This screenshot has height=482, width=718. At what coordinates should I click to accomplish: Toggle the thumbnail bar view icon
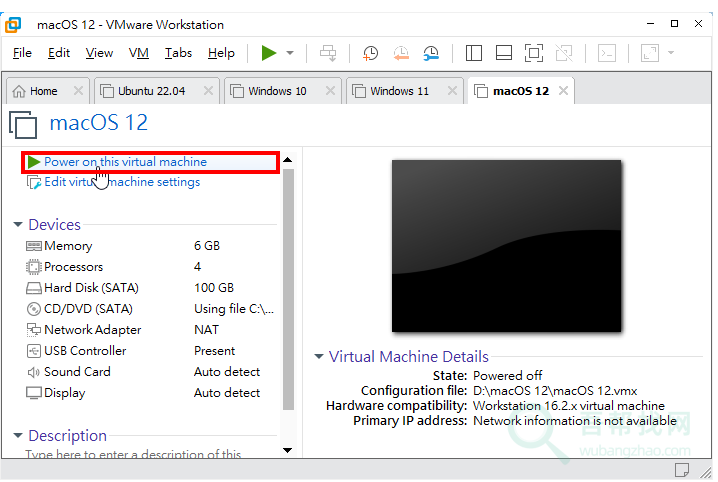pyautogui.click(x=504, y=53)
